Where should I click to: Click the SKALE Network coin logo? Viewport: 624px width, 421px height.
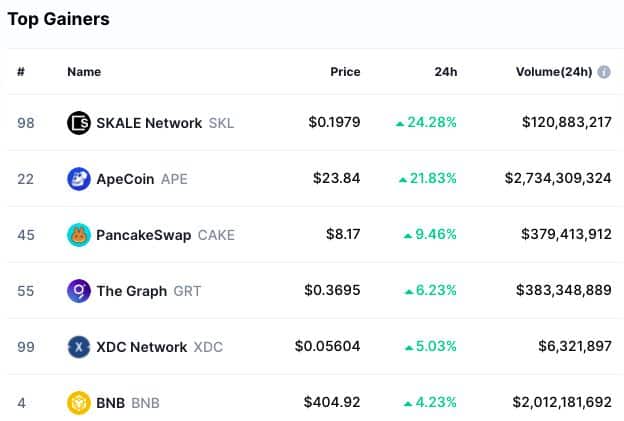point(79,123)
